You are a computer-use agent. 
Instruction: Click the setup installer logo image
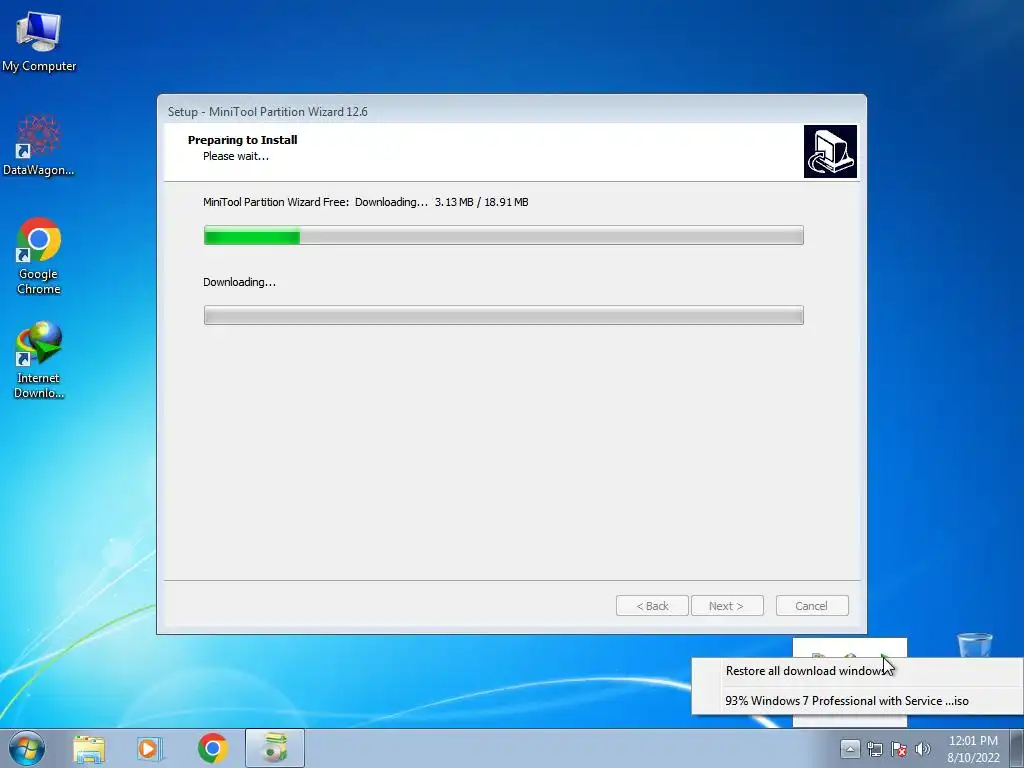[x=830, y=152]
